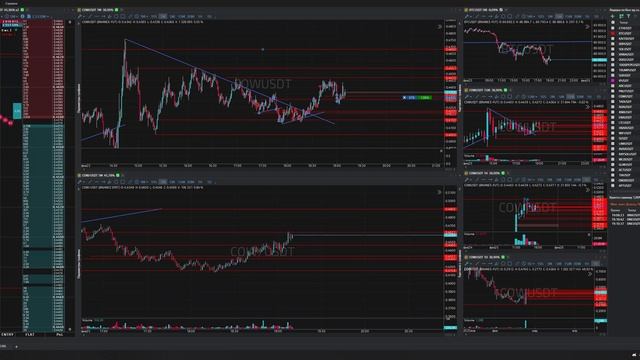This screenshot has width=640, height=360.
Task: Jump to latest bar in third right-column COWUSDT chart
Action: tap(588, 190)
